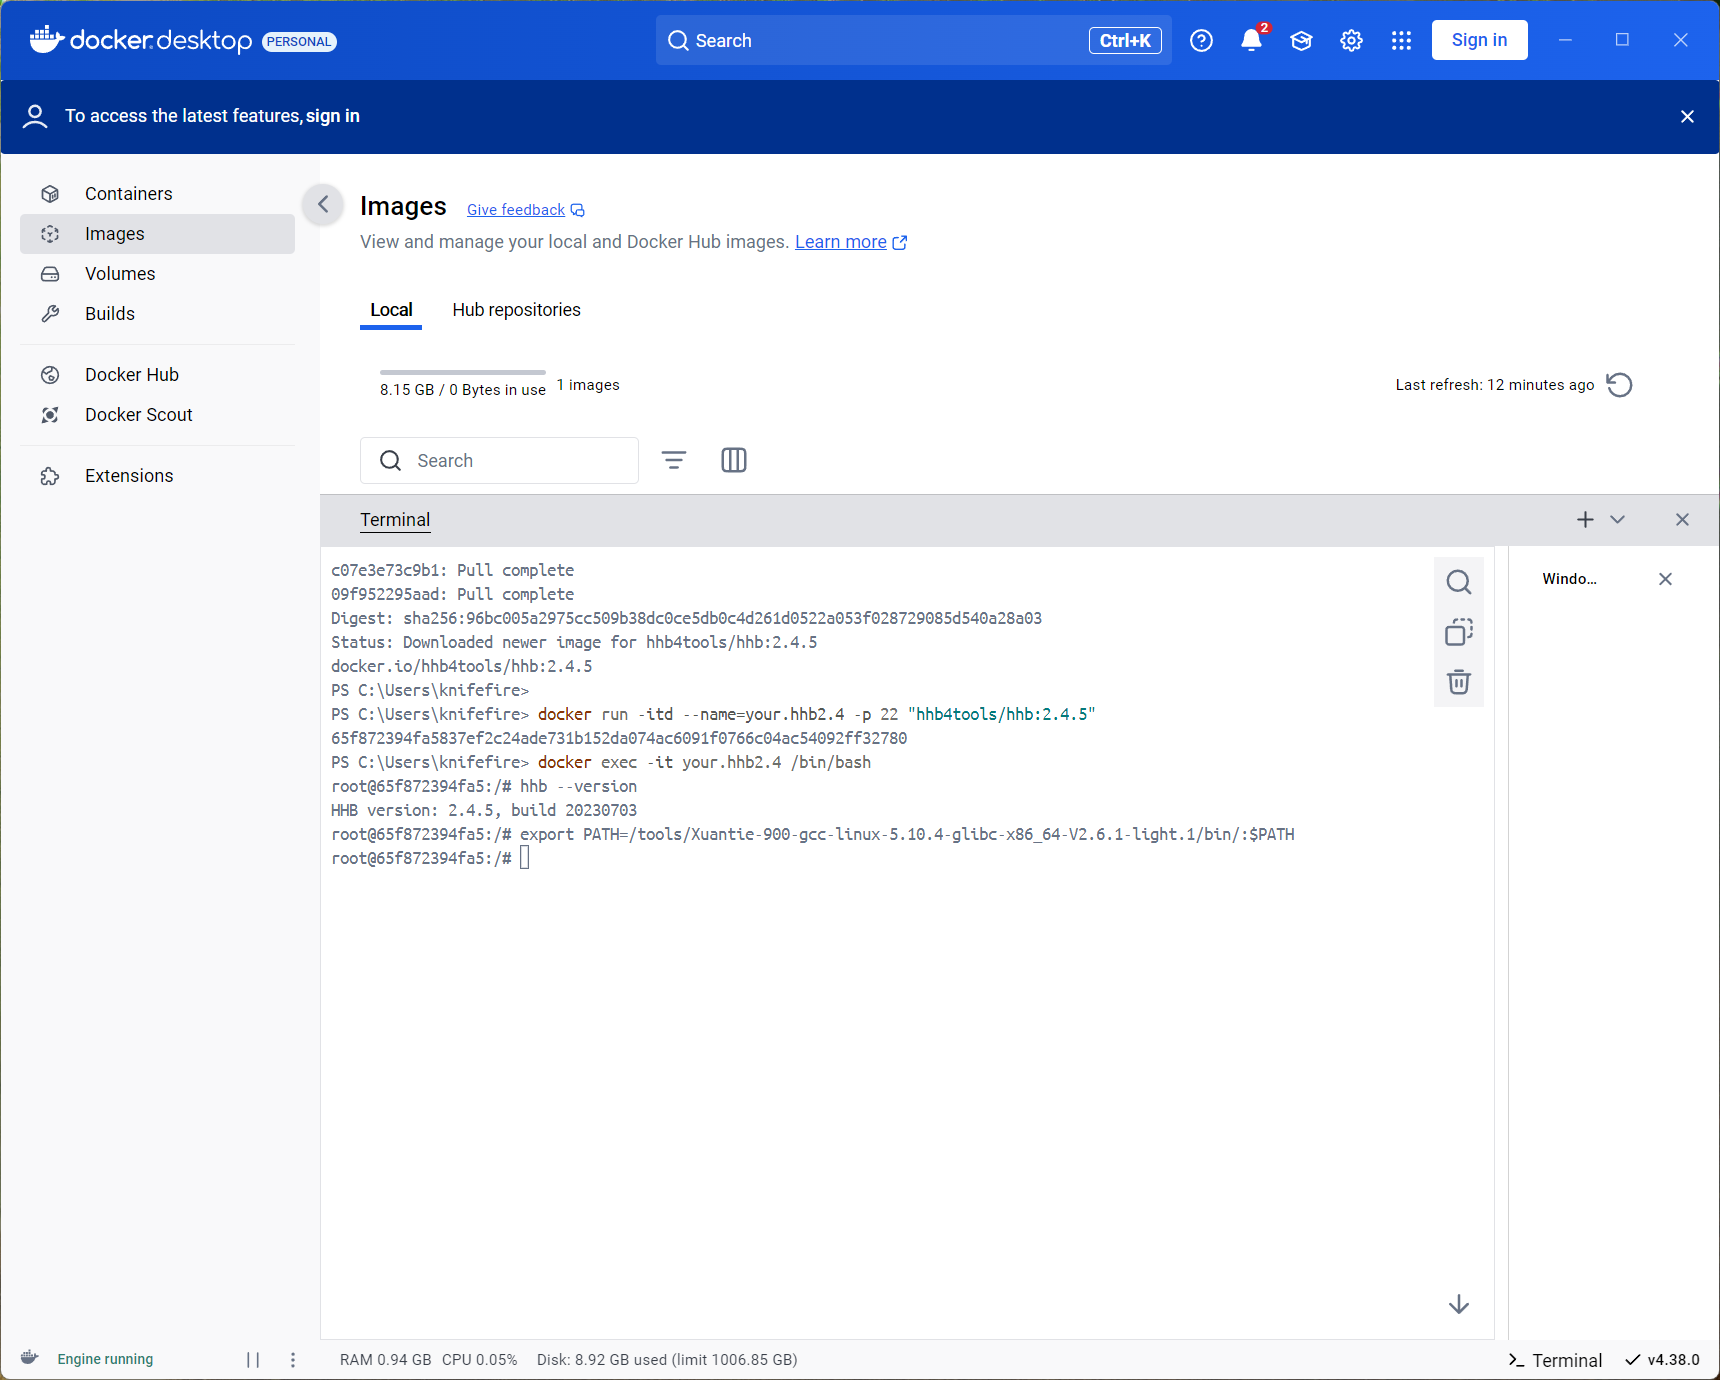
Task: Click the '1 images' count text
Action: click(x=588, y=385)
